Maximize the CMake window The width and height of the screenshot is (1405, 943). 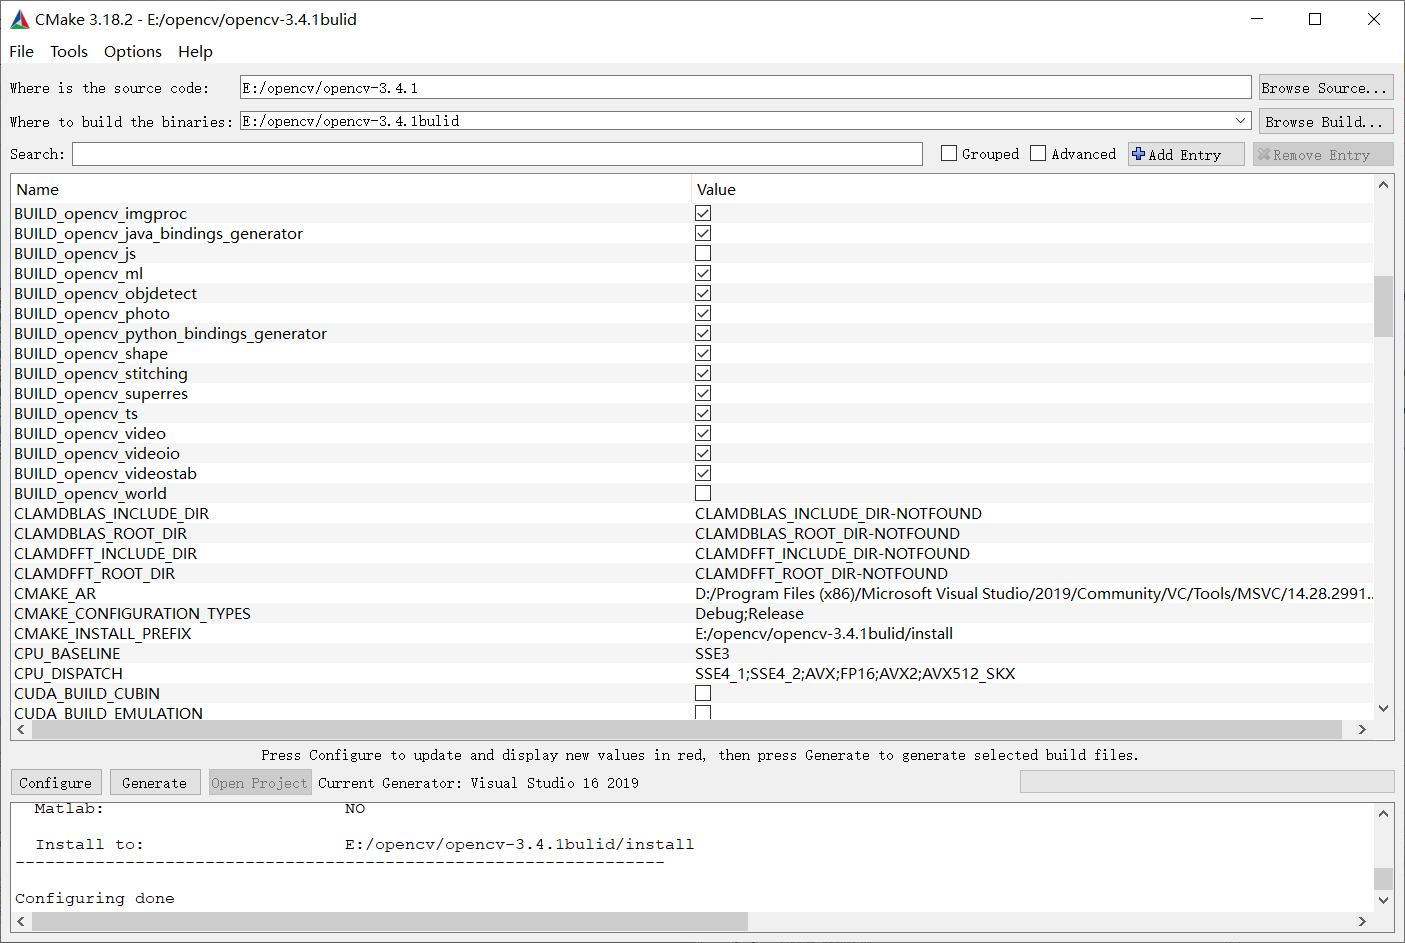(1315, 19)
